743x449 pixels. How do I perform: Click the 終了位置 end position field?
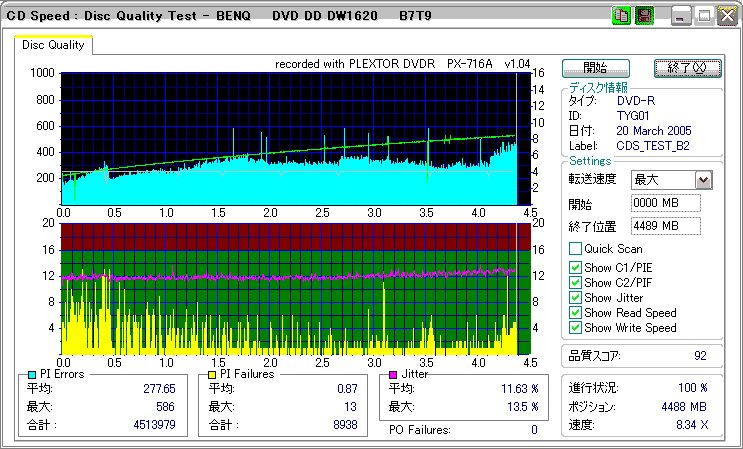point(667,226)
